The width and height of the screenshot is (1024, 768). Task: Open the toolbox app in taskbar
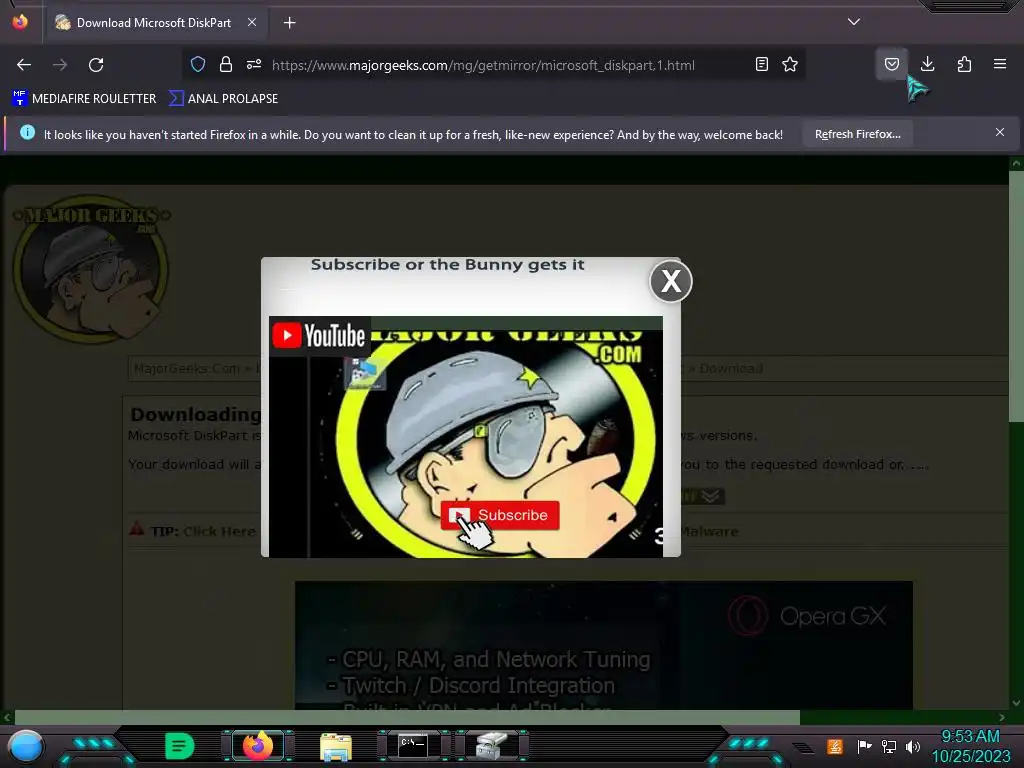coord(491,746)
